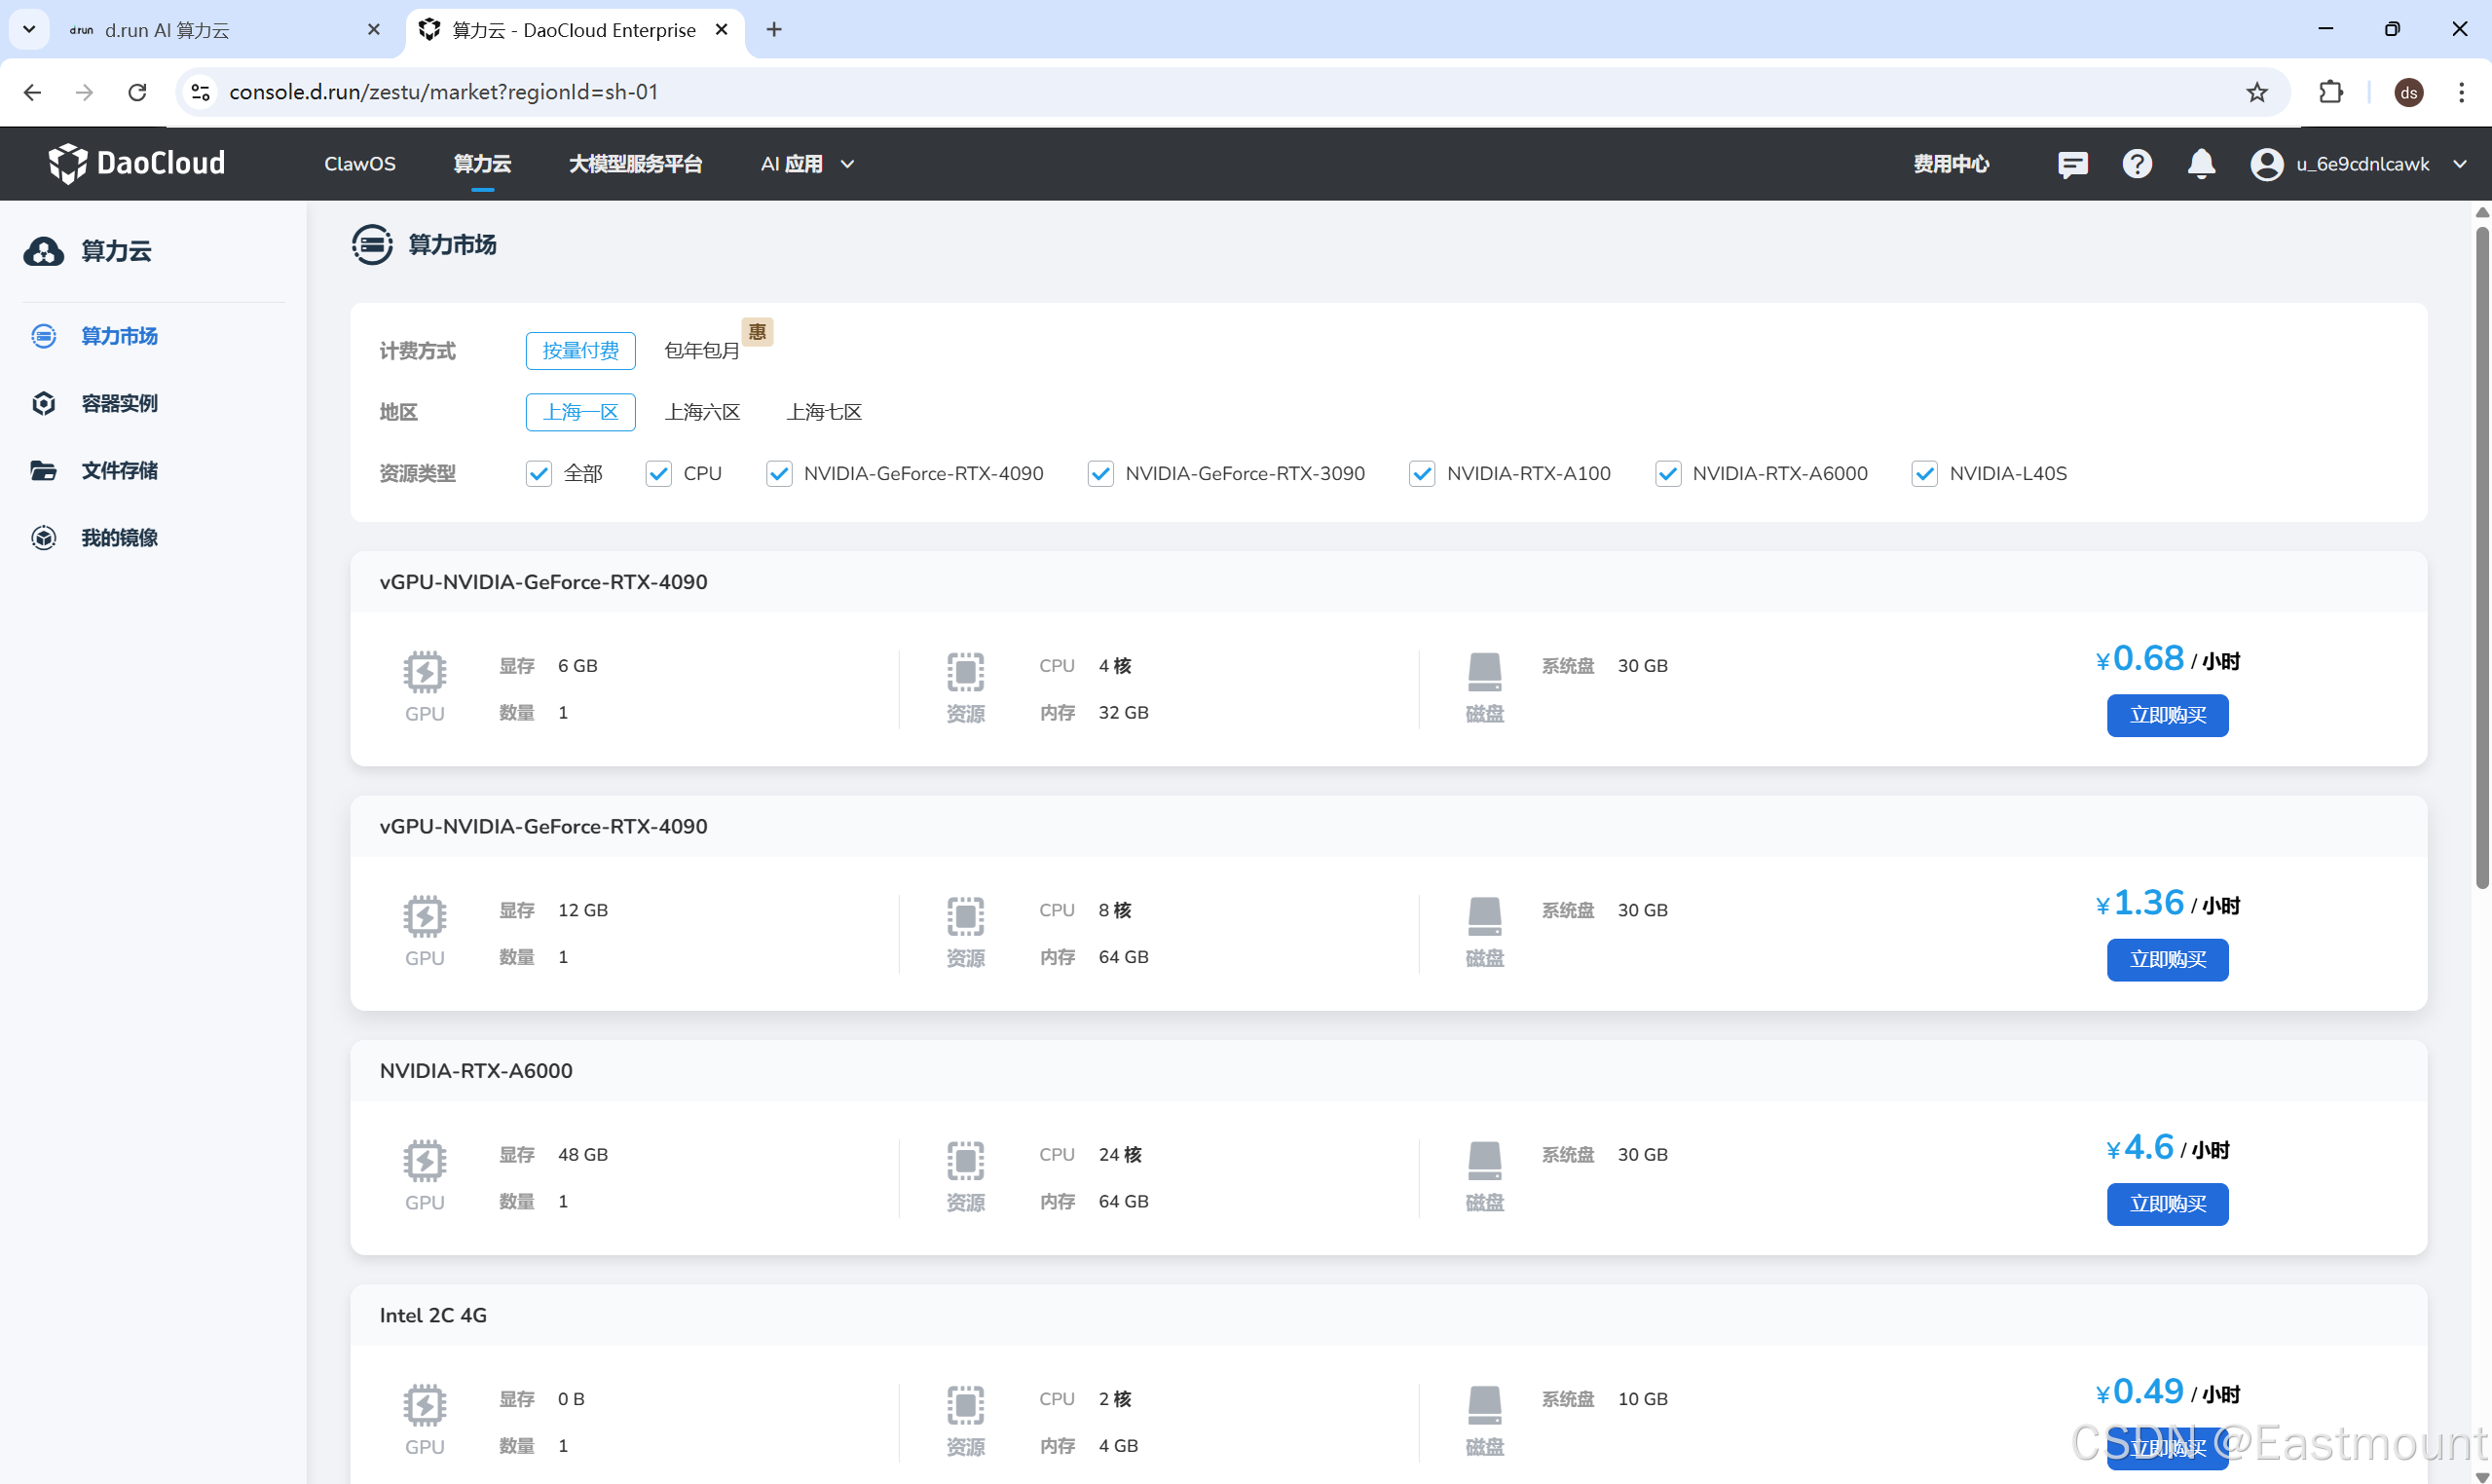2492x1484 pixels.
Task: Click the 算力市场 sidebar menu label
Action: pos(120,336)
